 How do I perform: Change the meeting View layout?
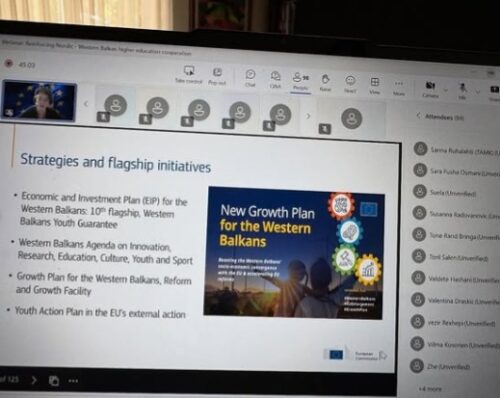pyautogui.click(x=375, y=85)
